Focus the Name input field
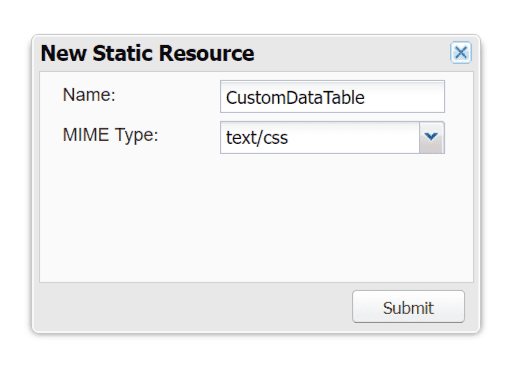This screenshot has height=368, width=515. [332, 97]
